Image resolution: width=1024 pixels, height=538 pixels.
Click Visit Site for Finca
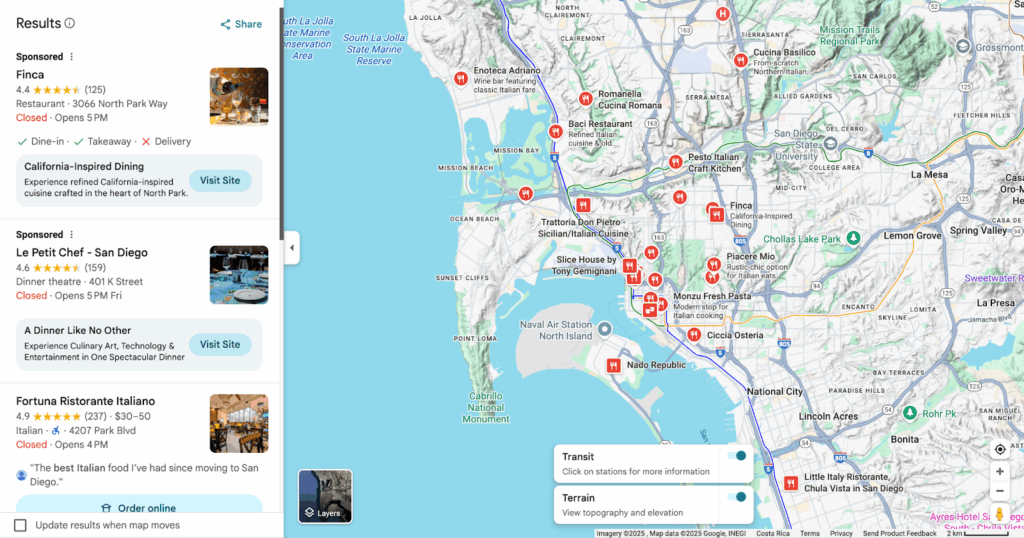point(220,181)
